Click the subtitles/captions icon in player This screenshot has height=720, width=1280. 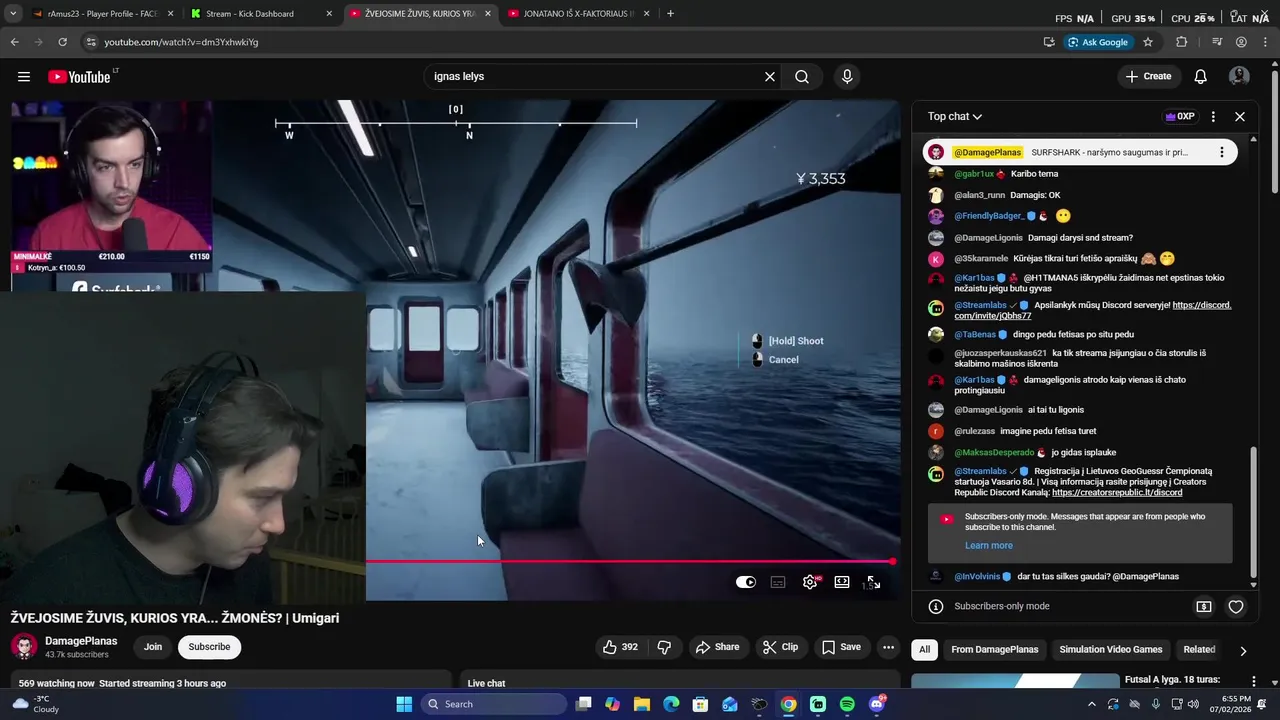click(778, 582)
